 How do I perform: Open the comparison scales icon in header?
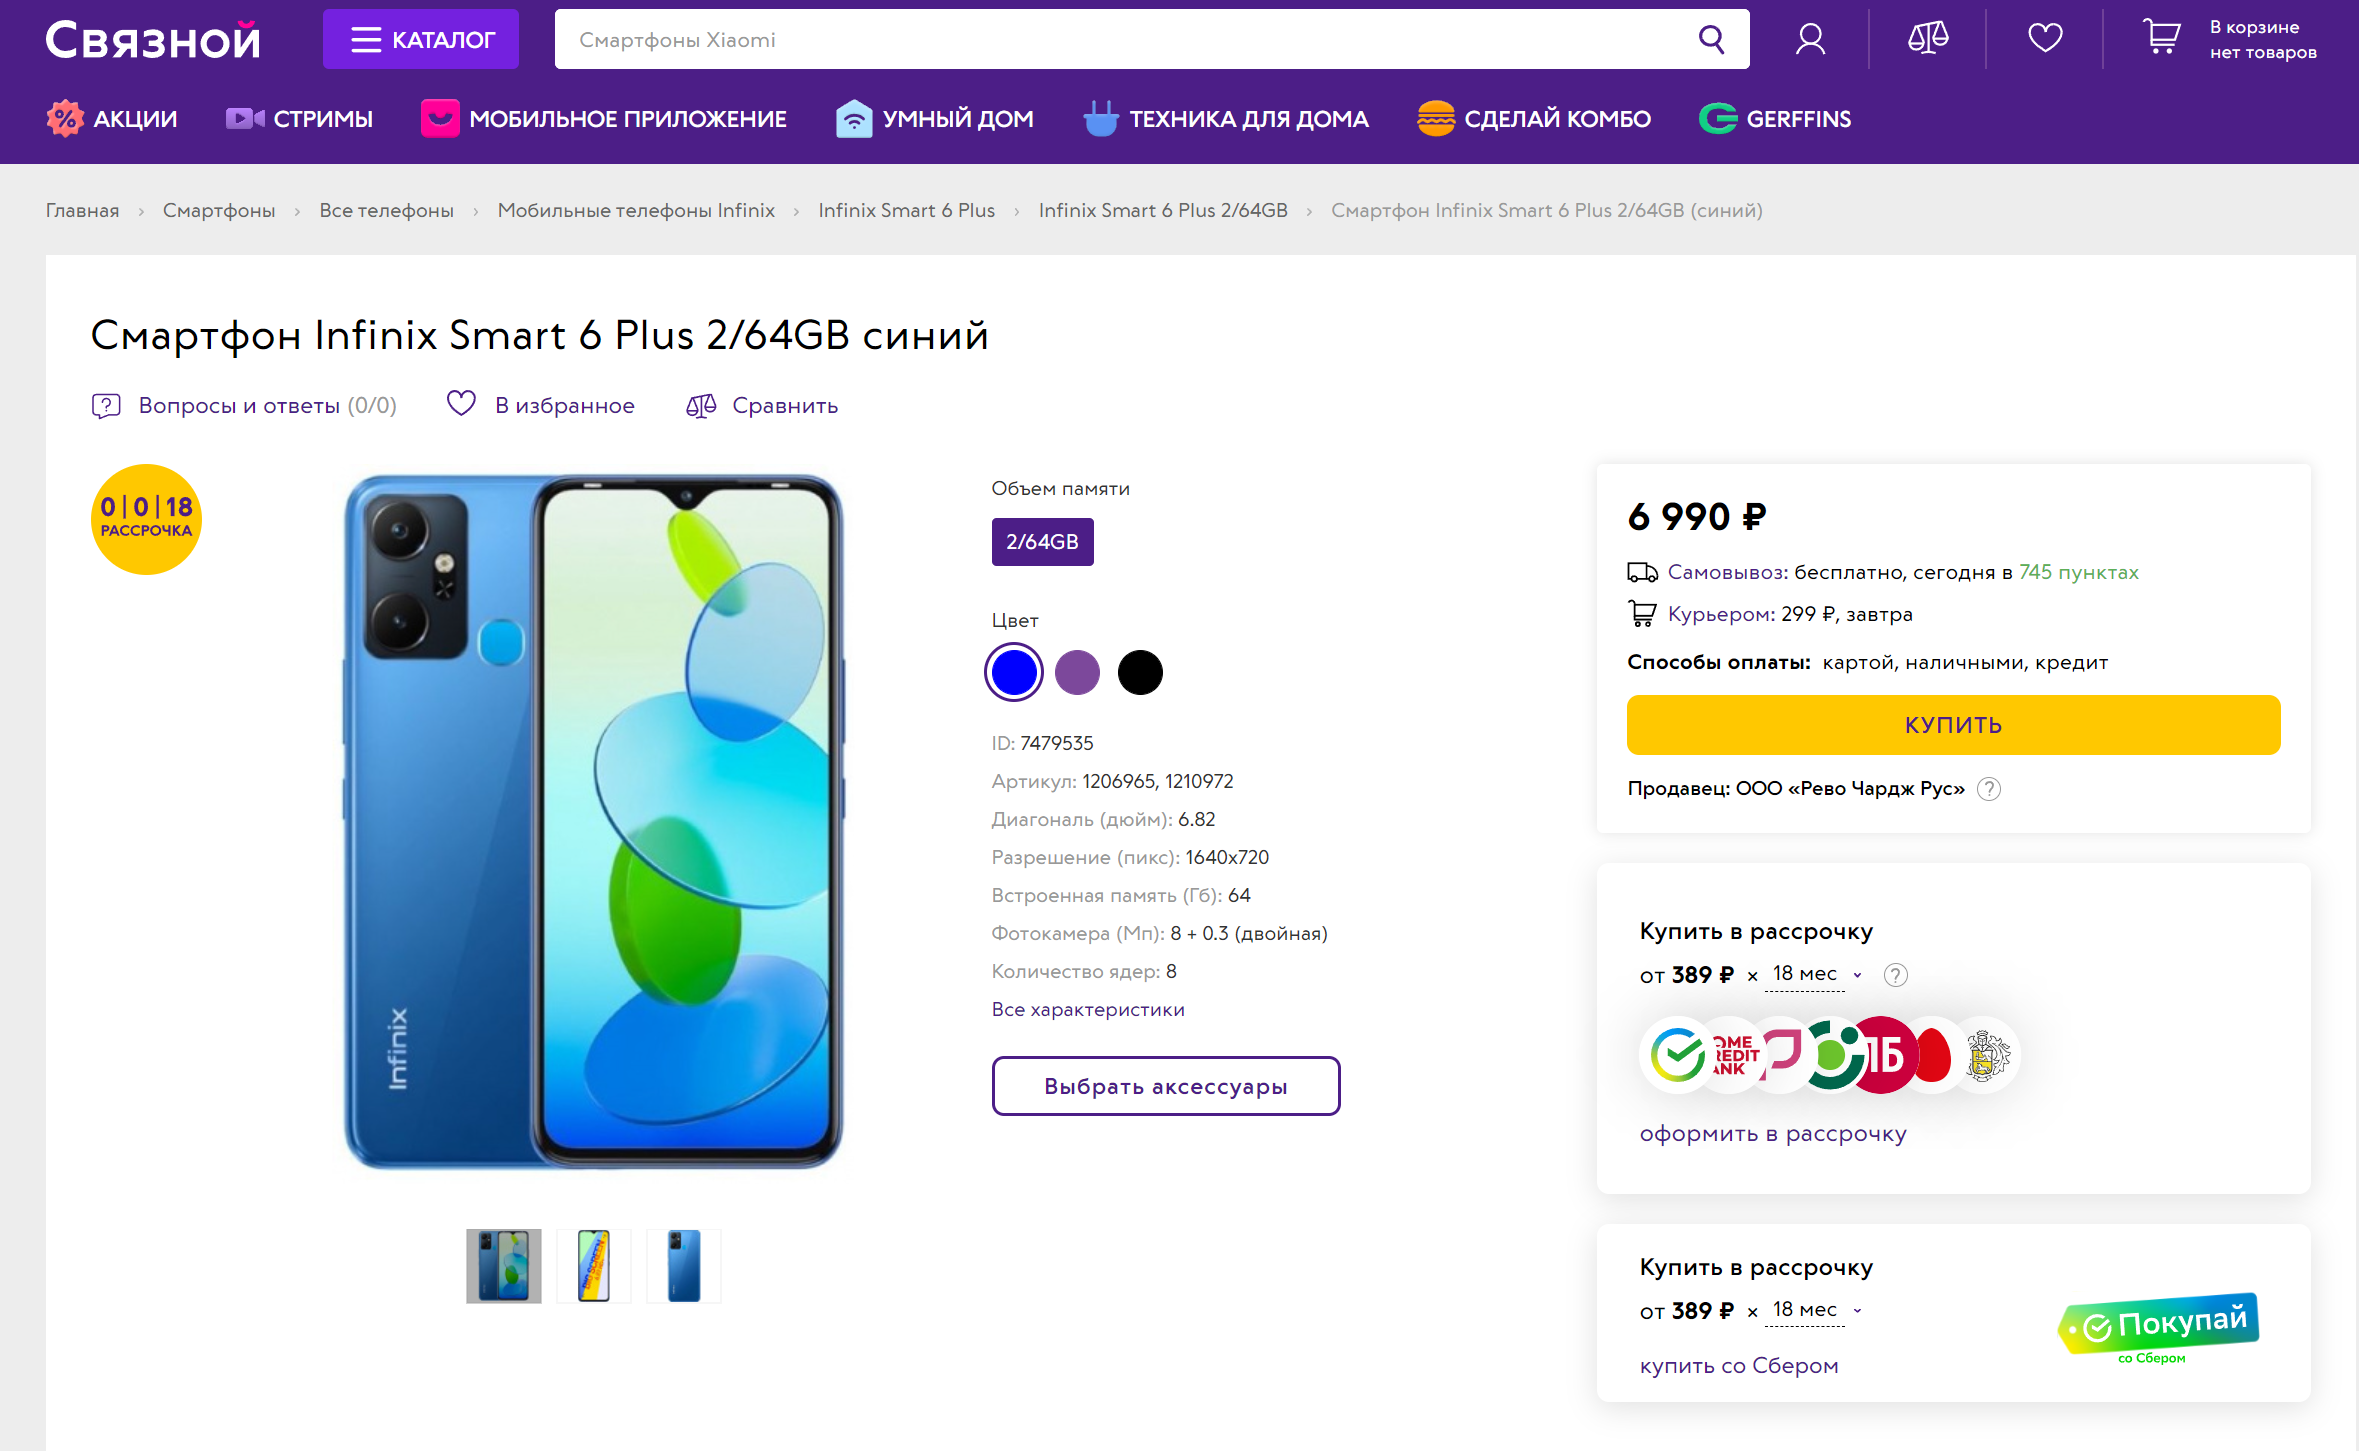1927,39
